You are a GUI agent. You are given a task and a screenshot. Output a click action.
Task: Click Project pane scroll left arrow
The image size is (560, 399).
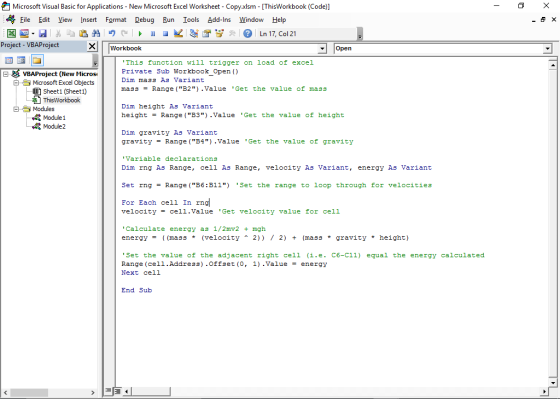pos(5,392)
